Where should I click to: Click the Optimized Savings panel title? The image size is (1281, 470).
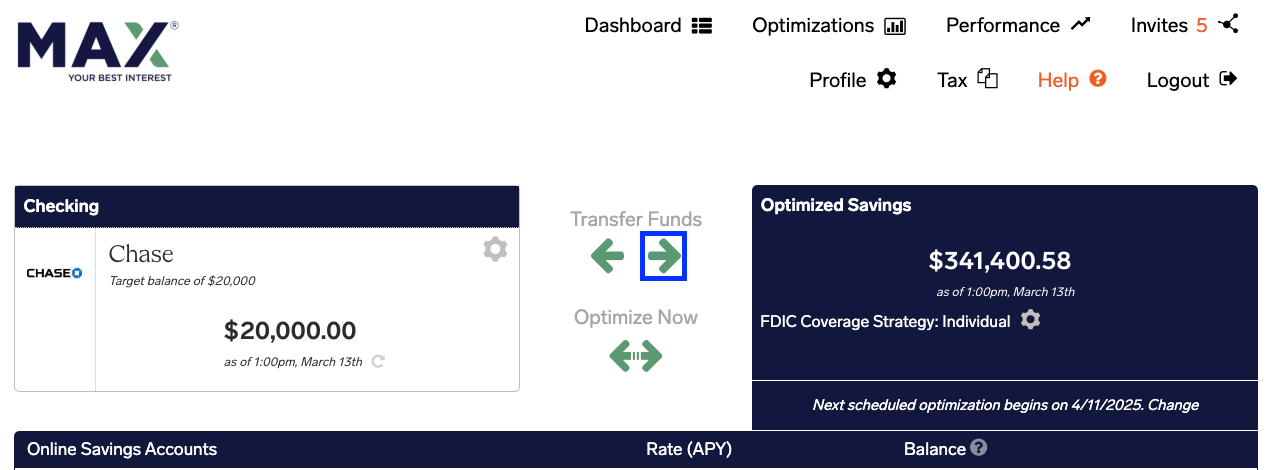point(836,205)
